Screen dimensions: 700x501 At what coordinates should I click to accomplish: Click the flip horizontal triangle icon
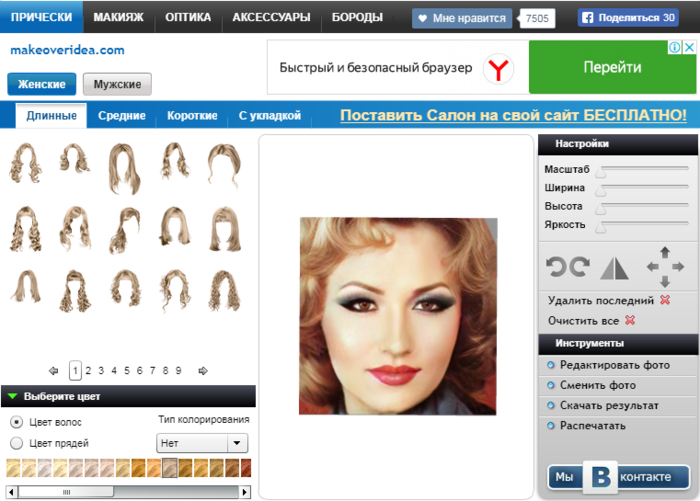tap(614, 267)
